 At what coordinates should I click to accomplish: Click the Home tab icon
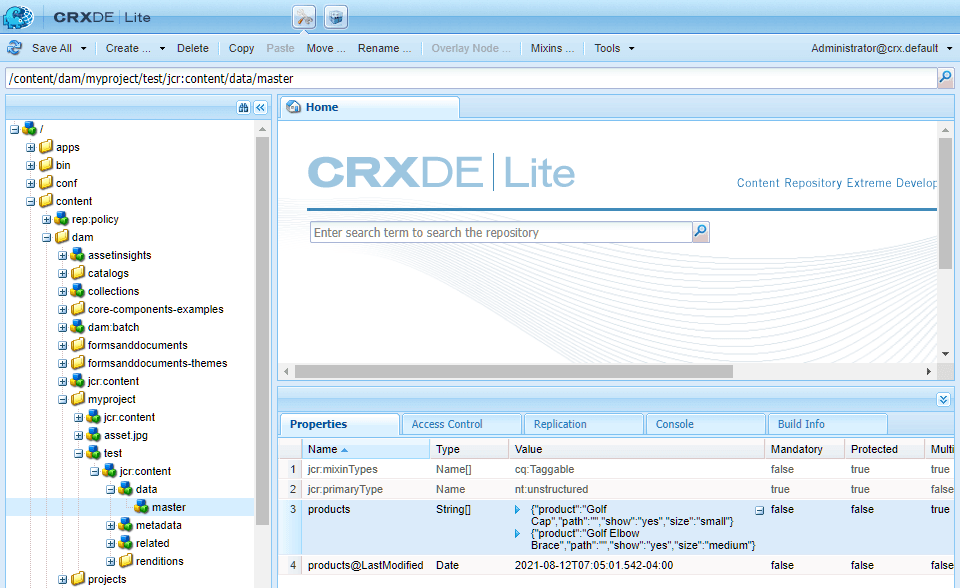[x=294, y=107]
